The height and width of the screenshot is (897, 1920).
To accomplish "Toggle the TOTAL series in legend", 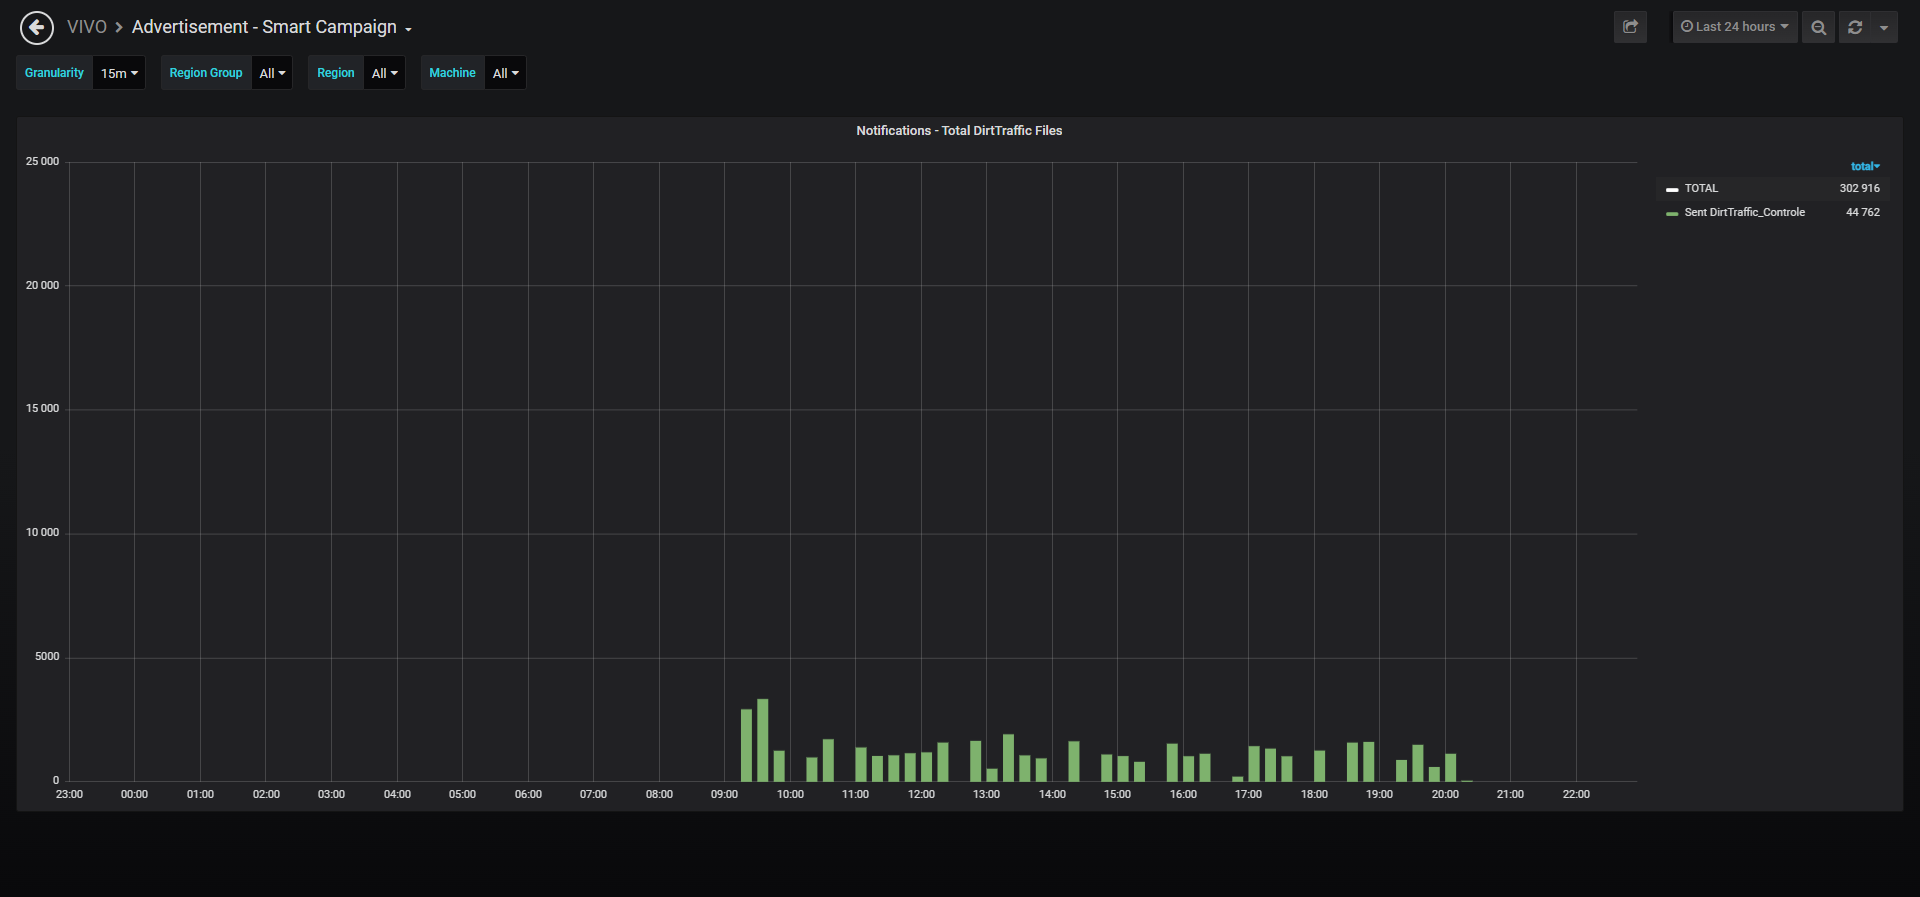I will click(1701, 188).
